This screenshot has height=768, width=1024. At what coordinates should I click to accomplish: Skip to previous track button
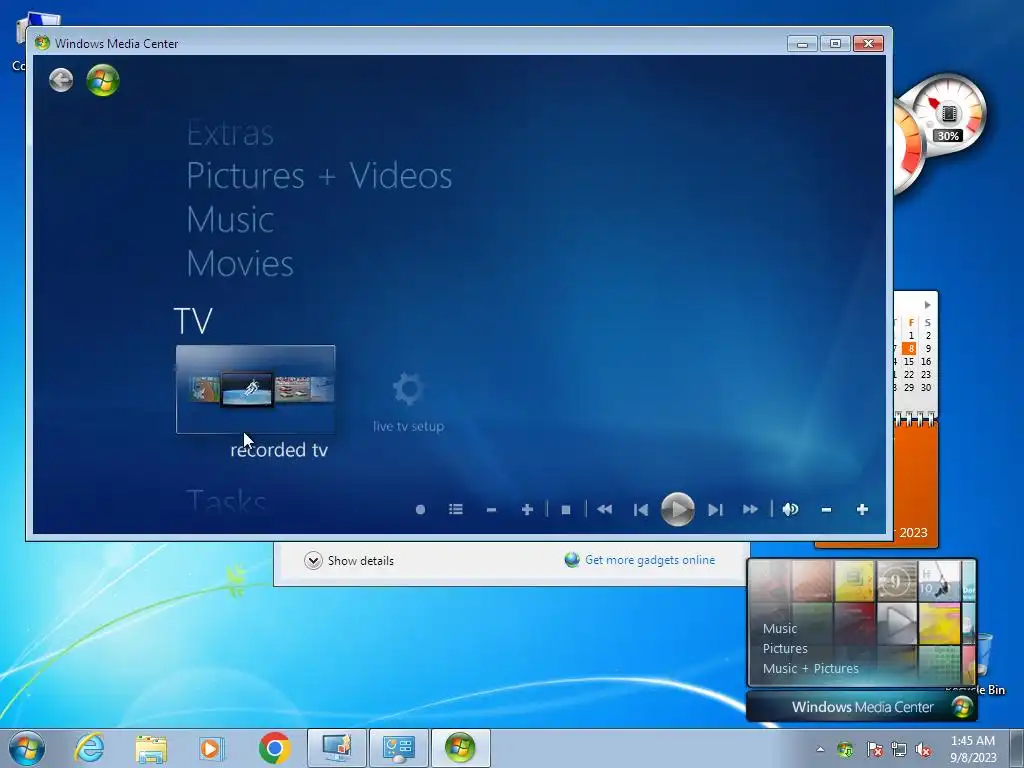[x=641, y=509]
